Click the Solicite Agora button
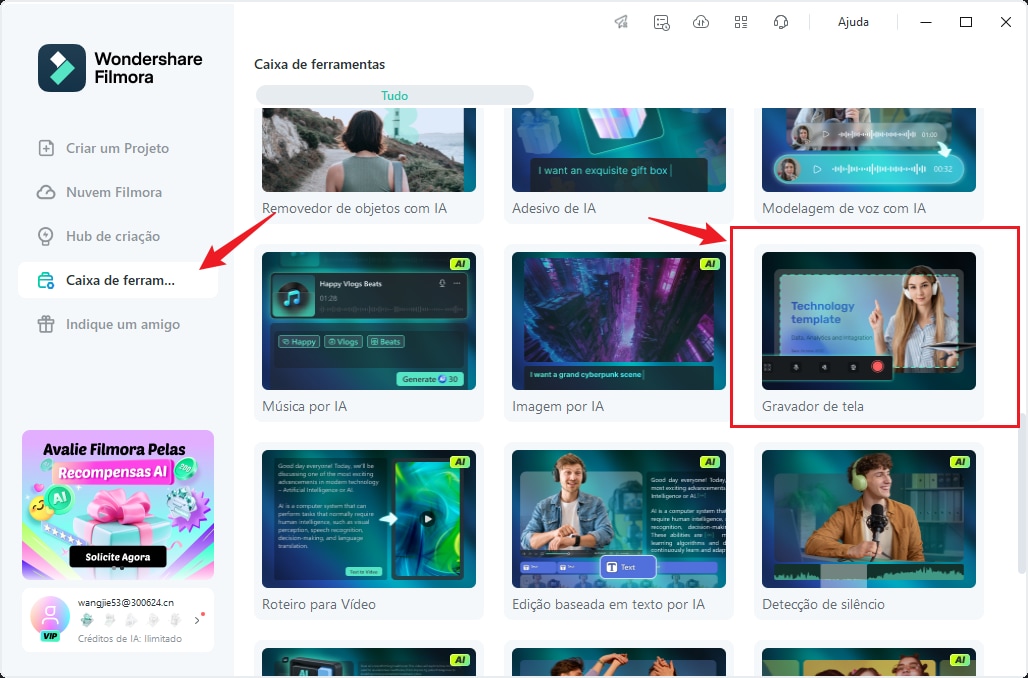Screen dimensions: 1028x678 point(118,557)
